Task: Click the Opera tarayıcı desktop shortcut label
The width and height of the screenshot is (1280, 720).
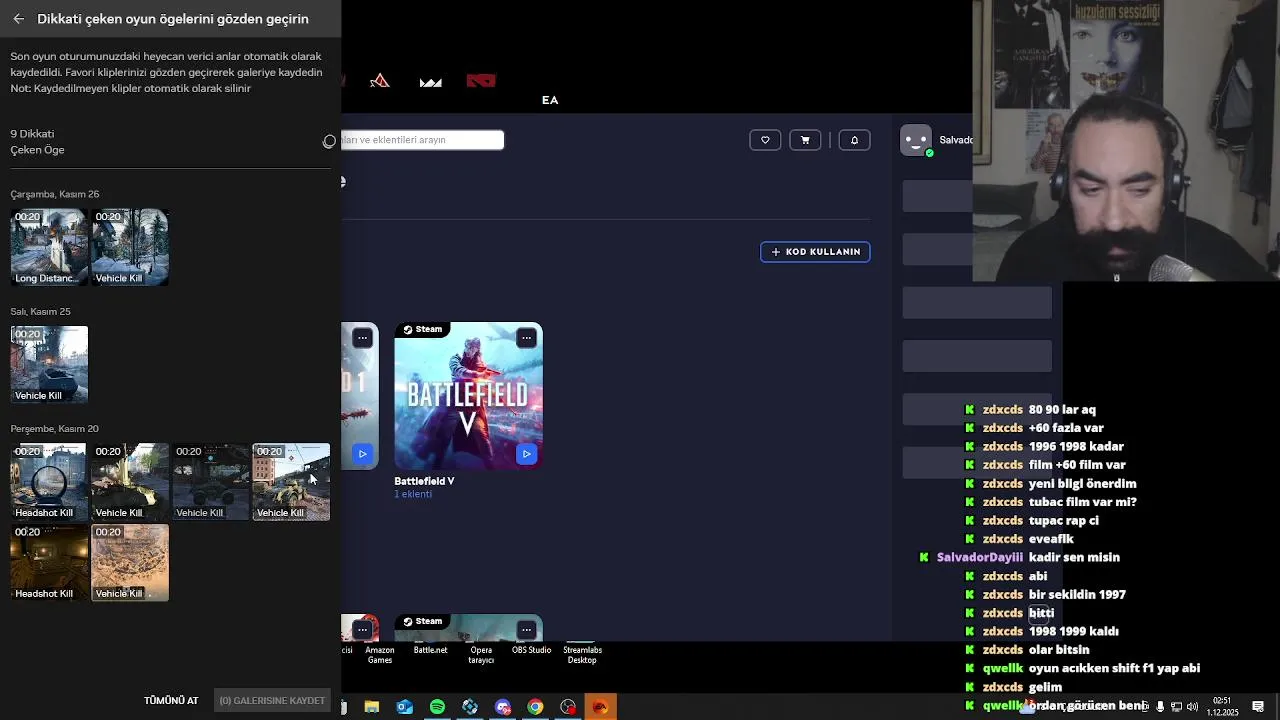Action: pos(481,655)
